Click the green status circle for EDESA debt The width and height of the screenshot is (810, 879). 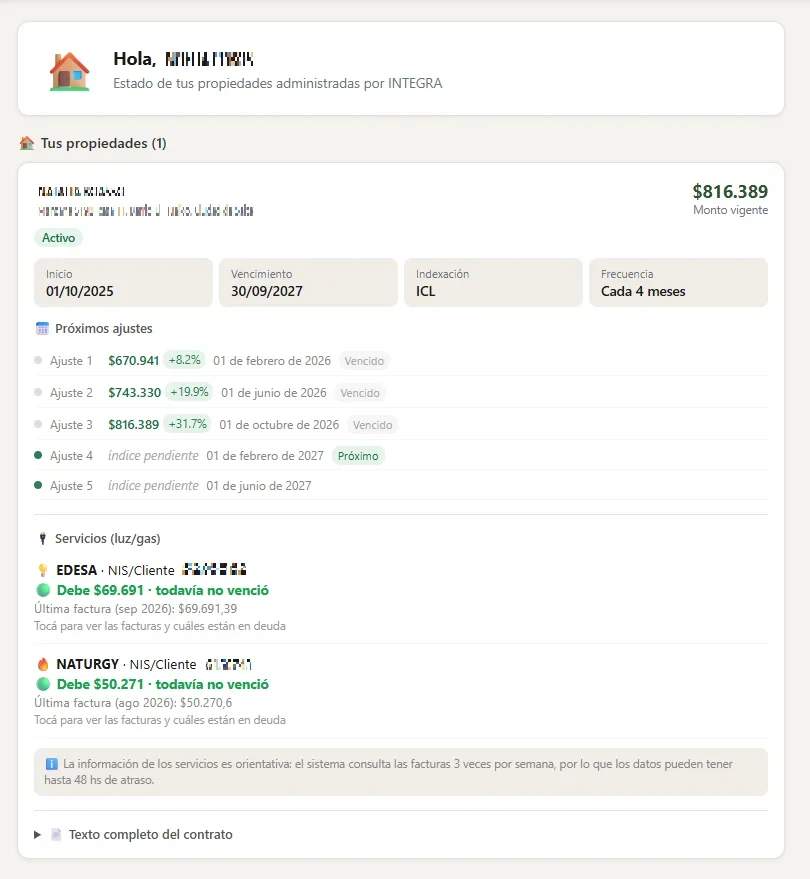pyautogui.click(x=43, y=590)
